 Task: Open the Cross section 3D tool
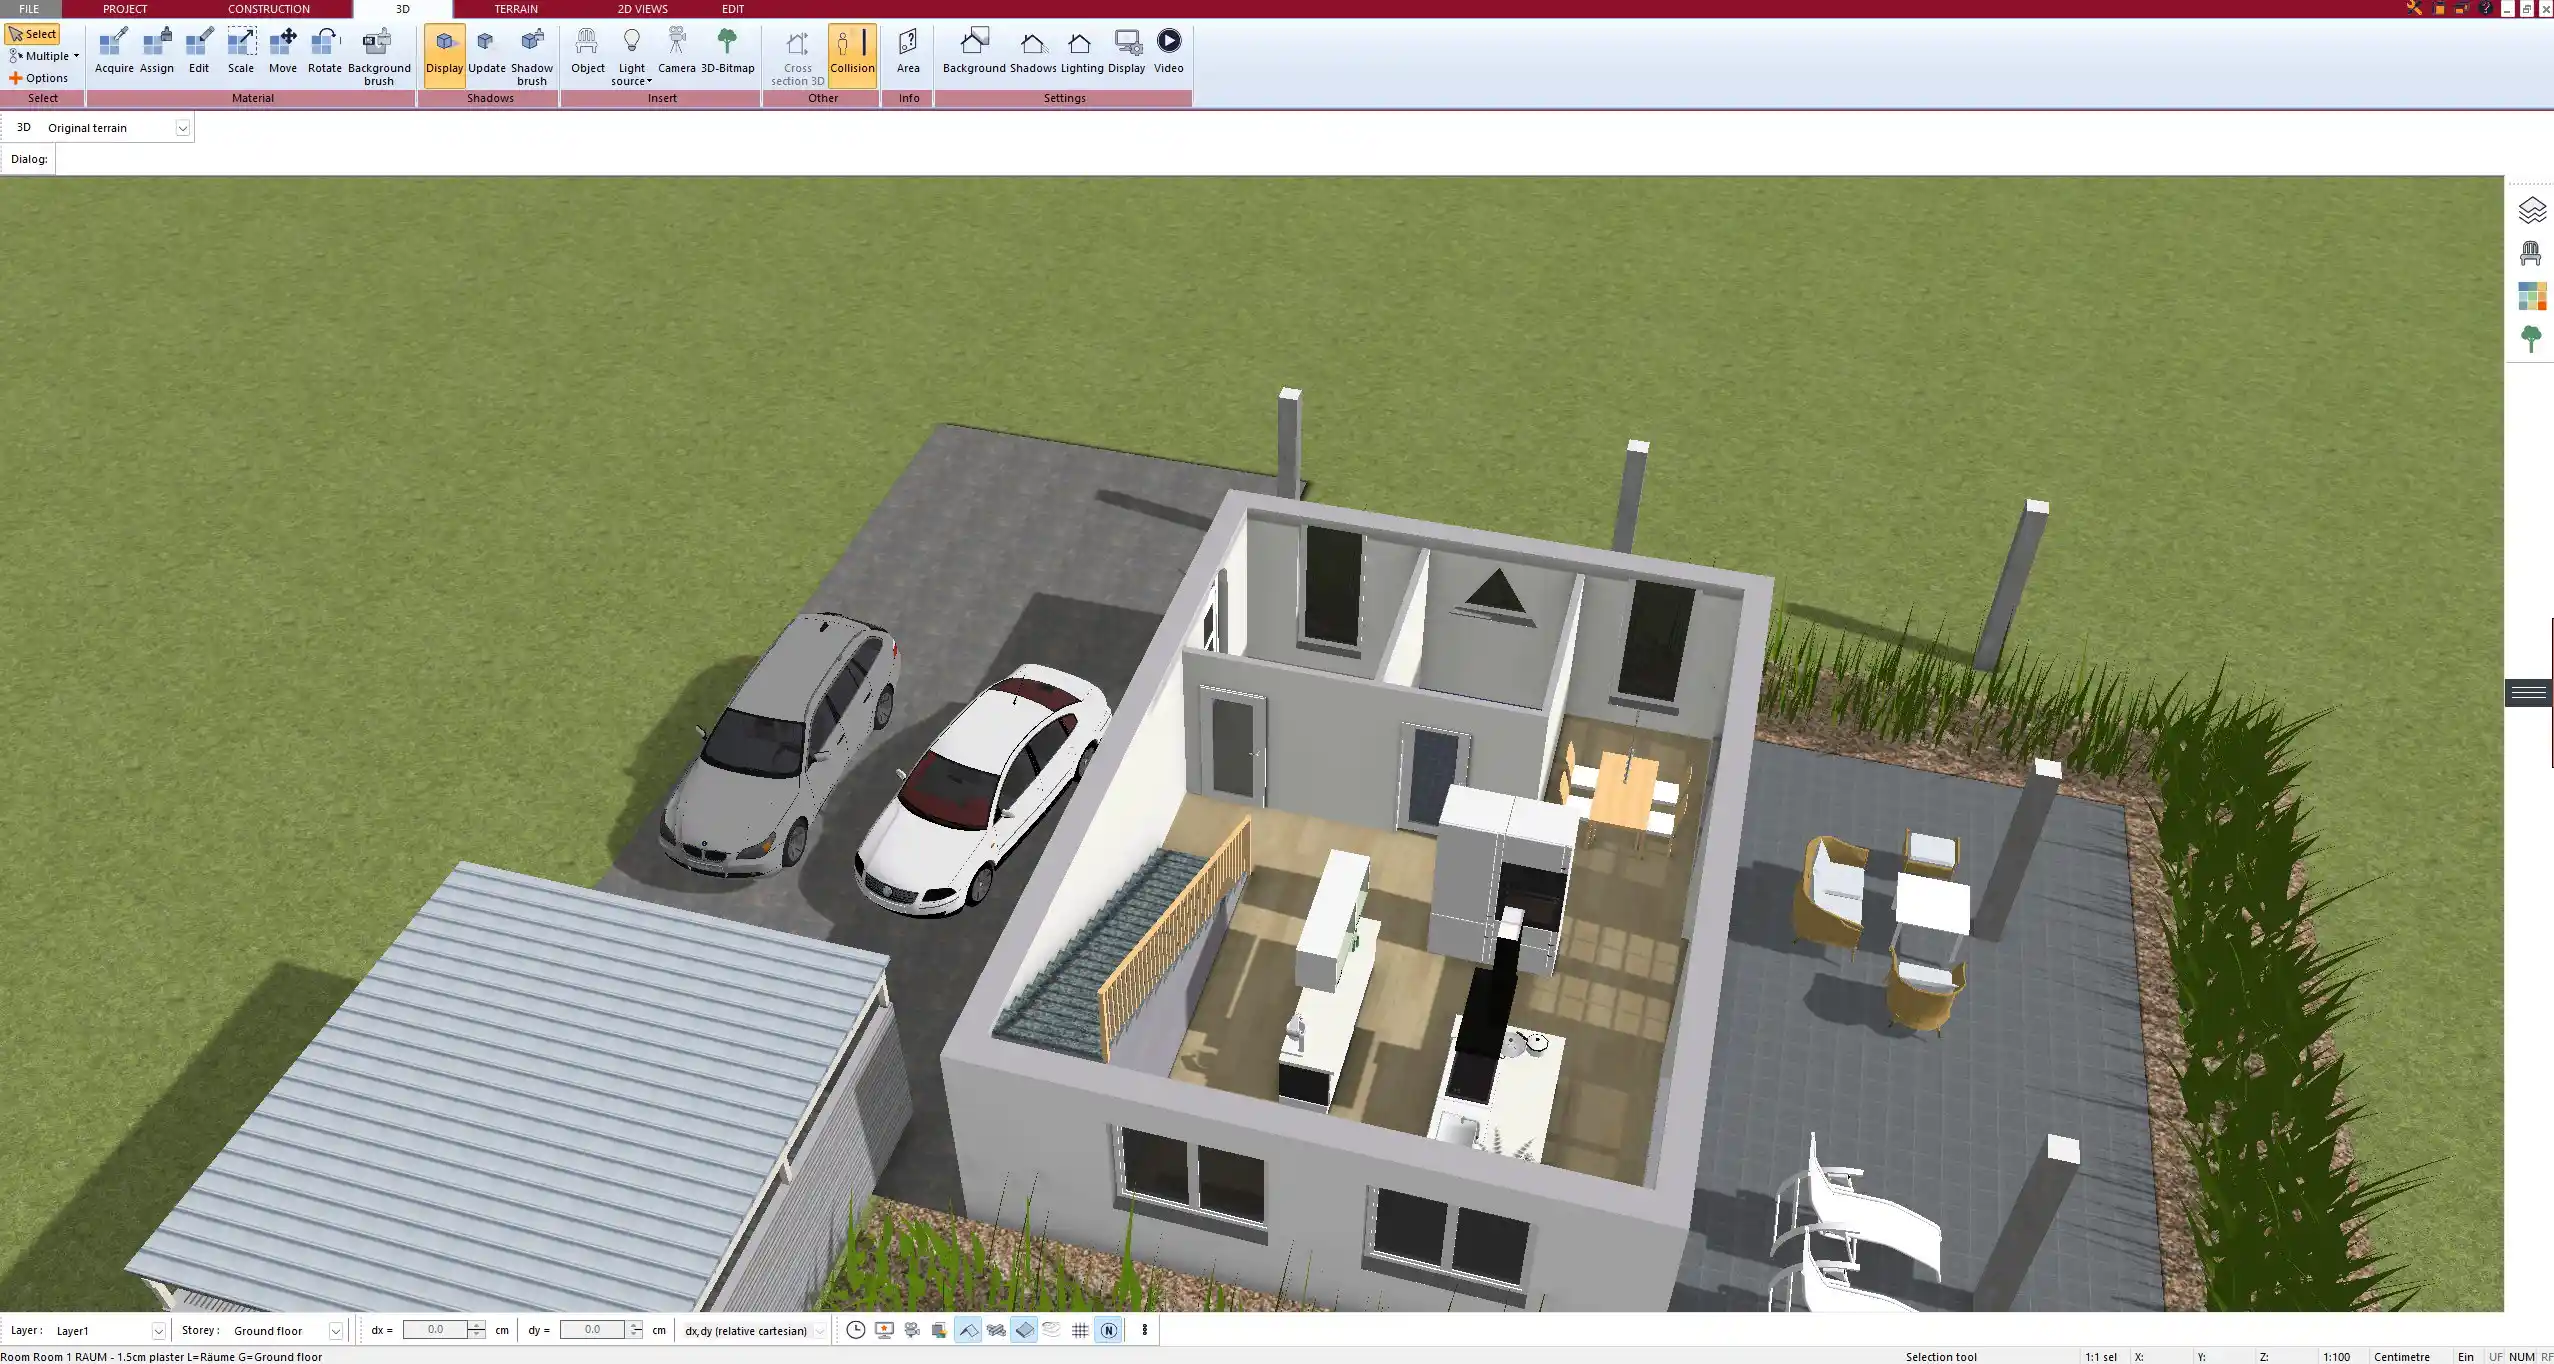pos(795,55)
